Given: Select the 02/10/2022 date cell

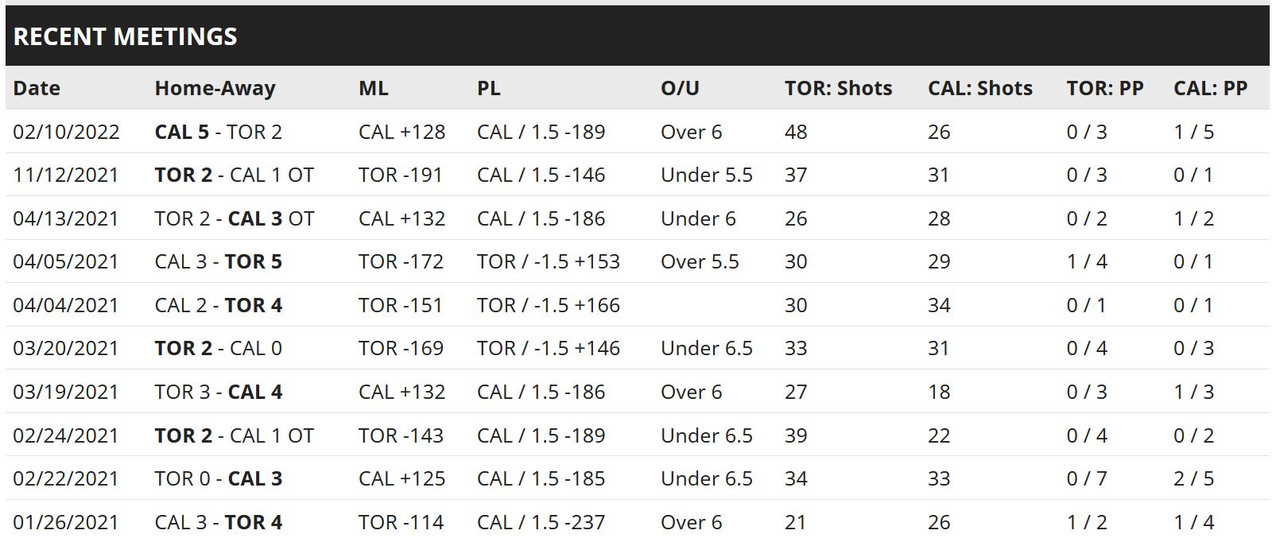Looking at the screenshot, I should [x=65, y=132].
